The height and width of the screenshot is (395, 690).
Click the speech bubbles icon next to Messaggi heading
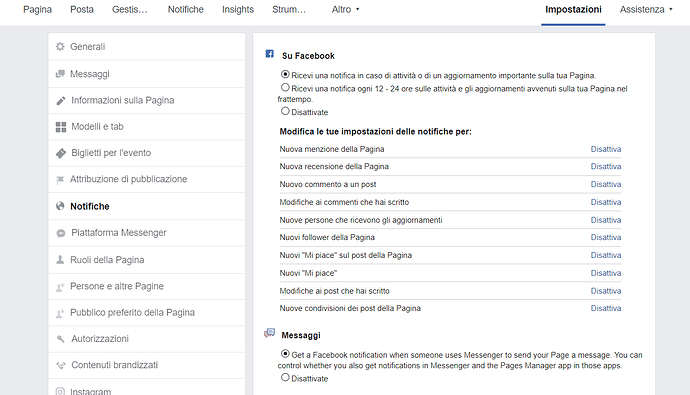point(269,333)
